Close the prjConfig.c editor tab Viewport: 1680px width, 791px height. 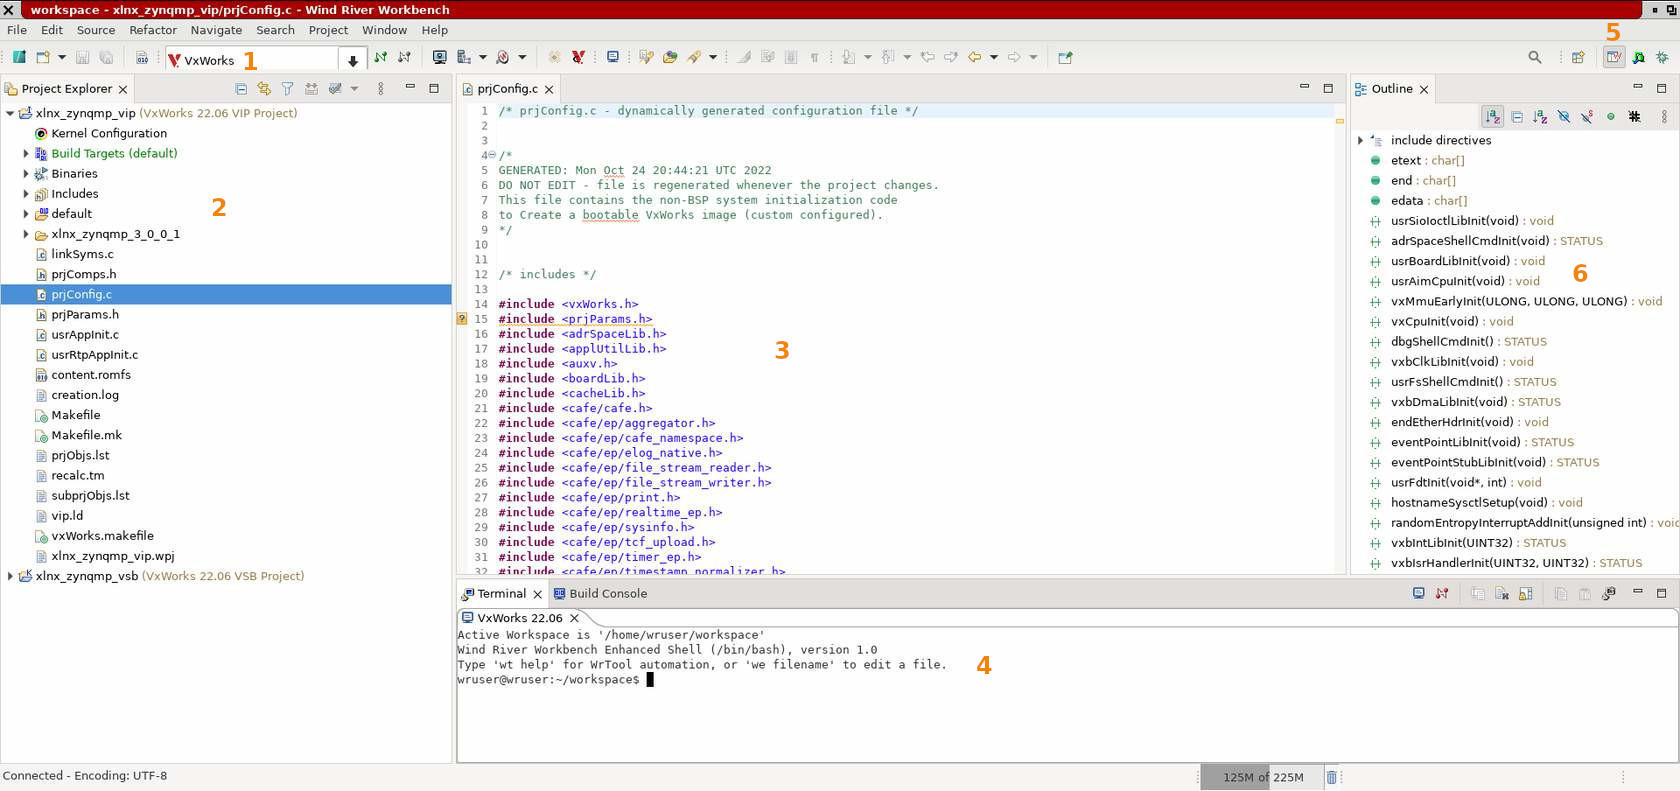(x=549, y=89)
